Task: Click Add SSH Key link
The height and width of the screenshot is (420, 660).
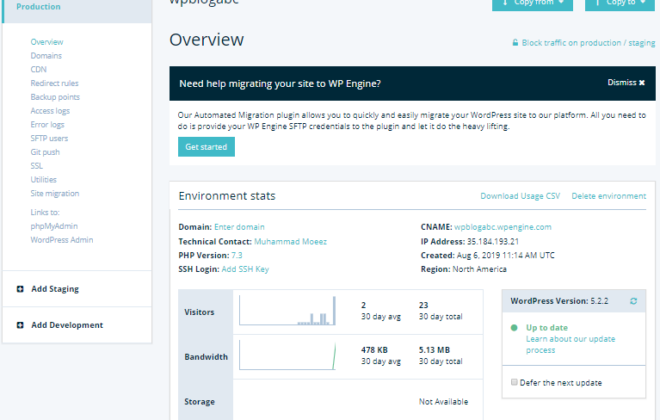Action: (x=245, y=269)
